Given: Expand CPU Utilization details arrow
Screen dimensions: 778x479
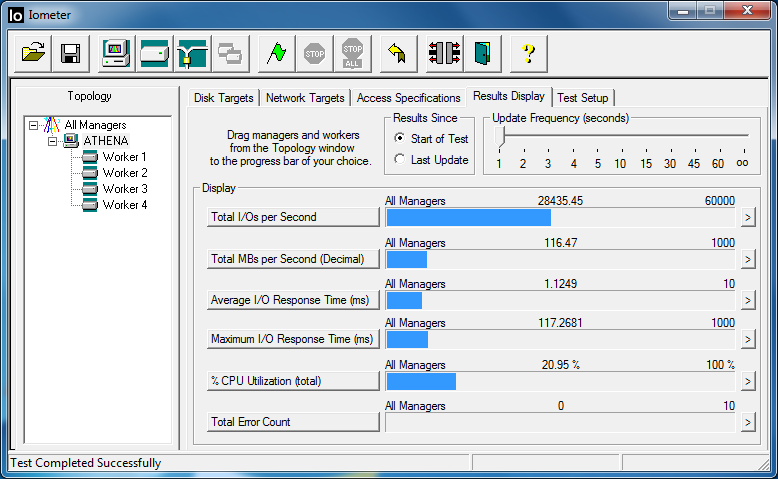Looking at the screenshot, I should point(748,381).
